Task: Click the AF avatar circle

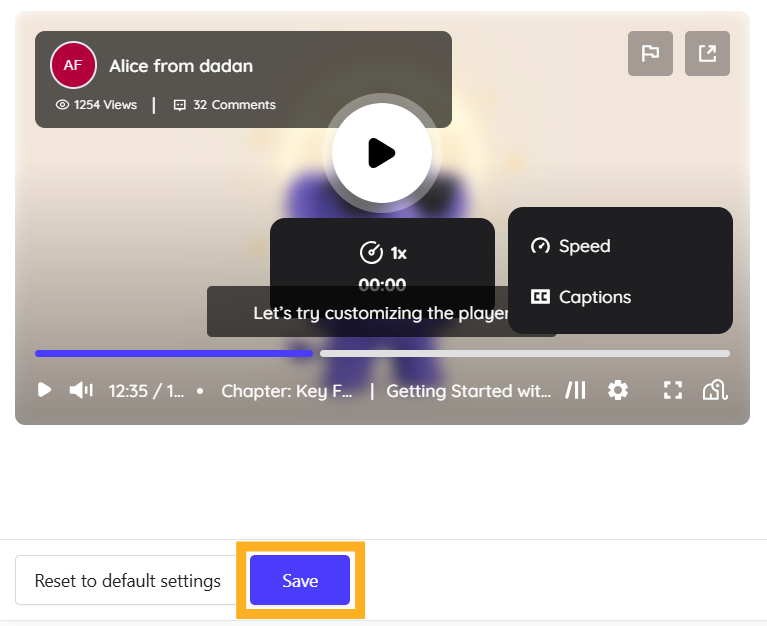Action: [x=73, y=65]
